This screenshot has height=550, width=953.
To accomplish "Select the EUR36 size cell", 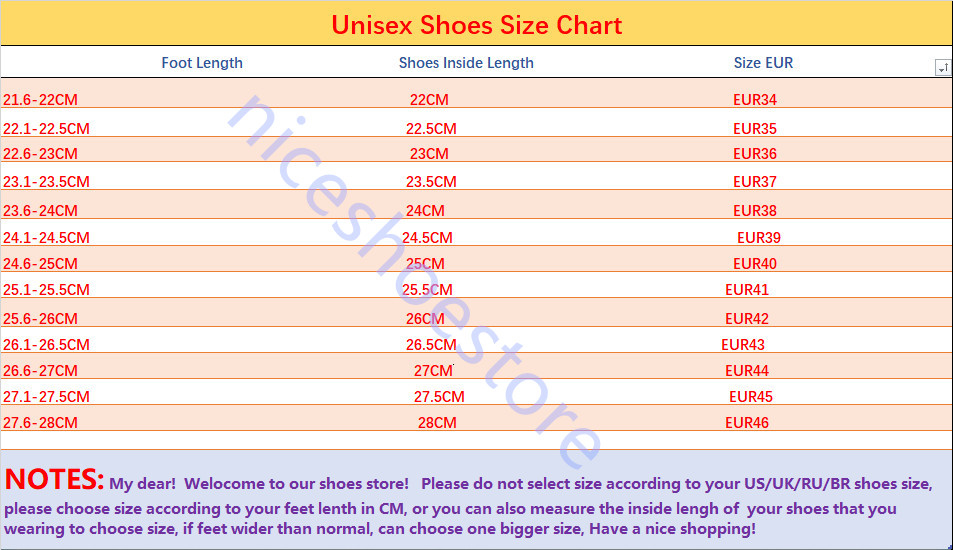I will (755, 154).
